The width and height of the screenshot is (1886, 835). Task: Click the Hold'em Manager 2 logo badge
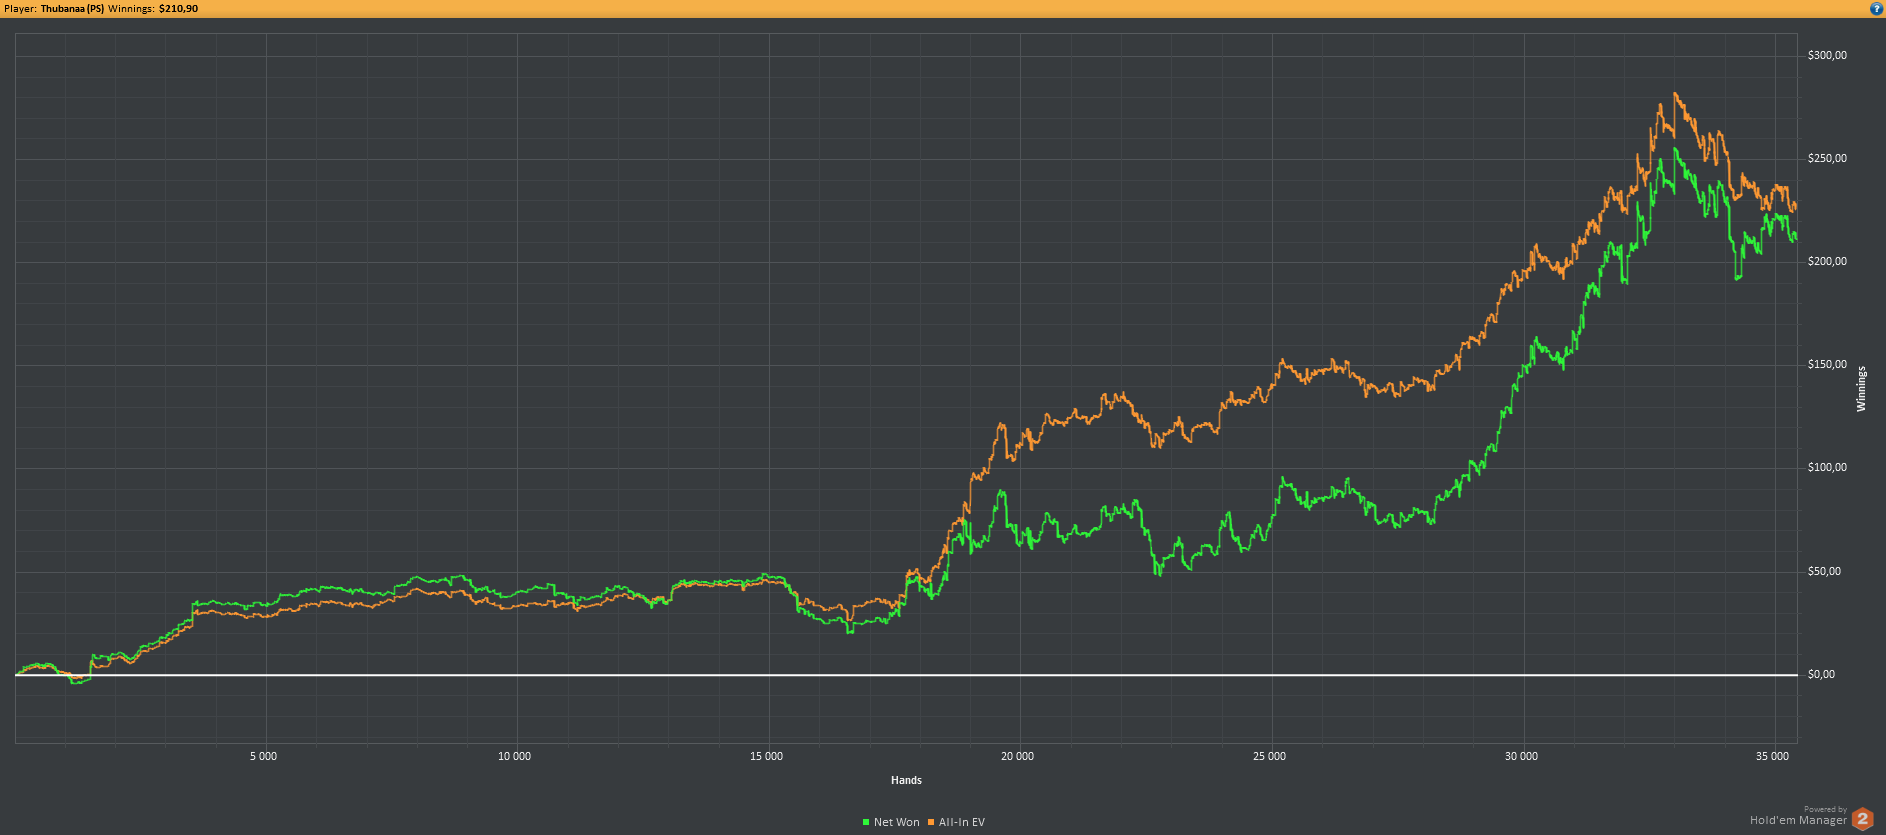click(x=1862, y=819)
